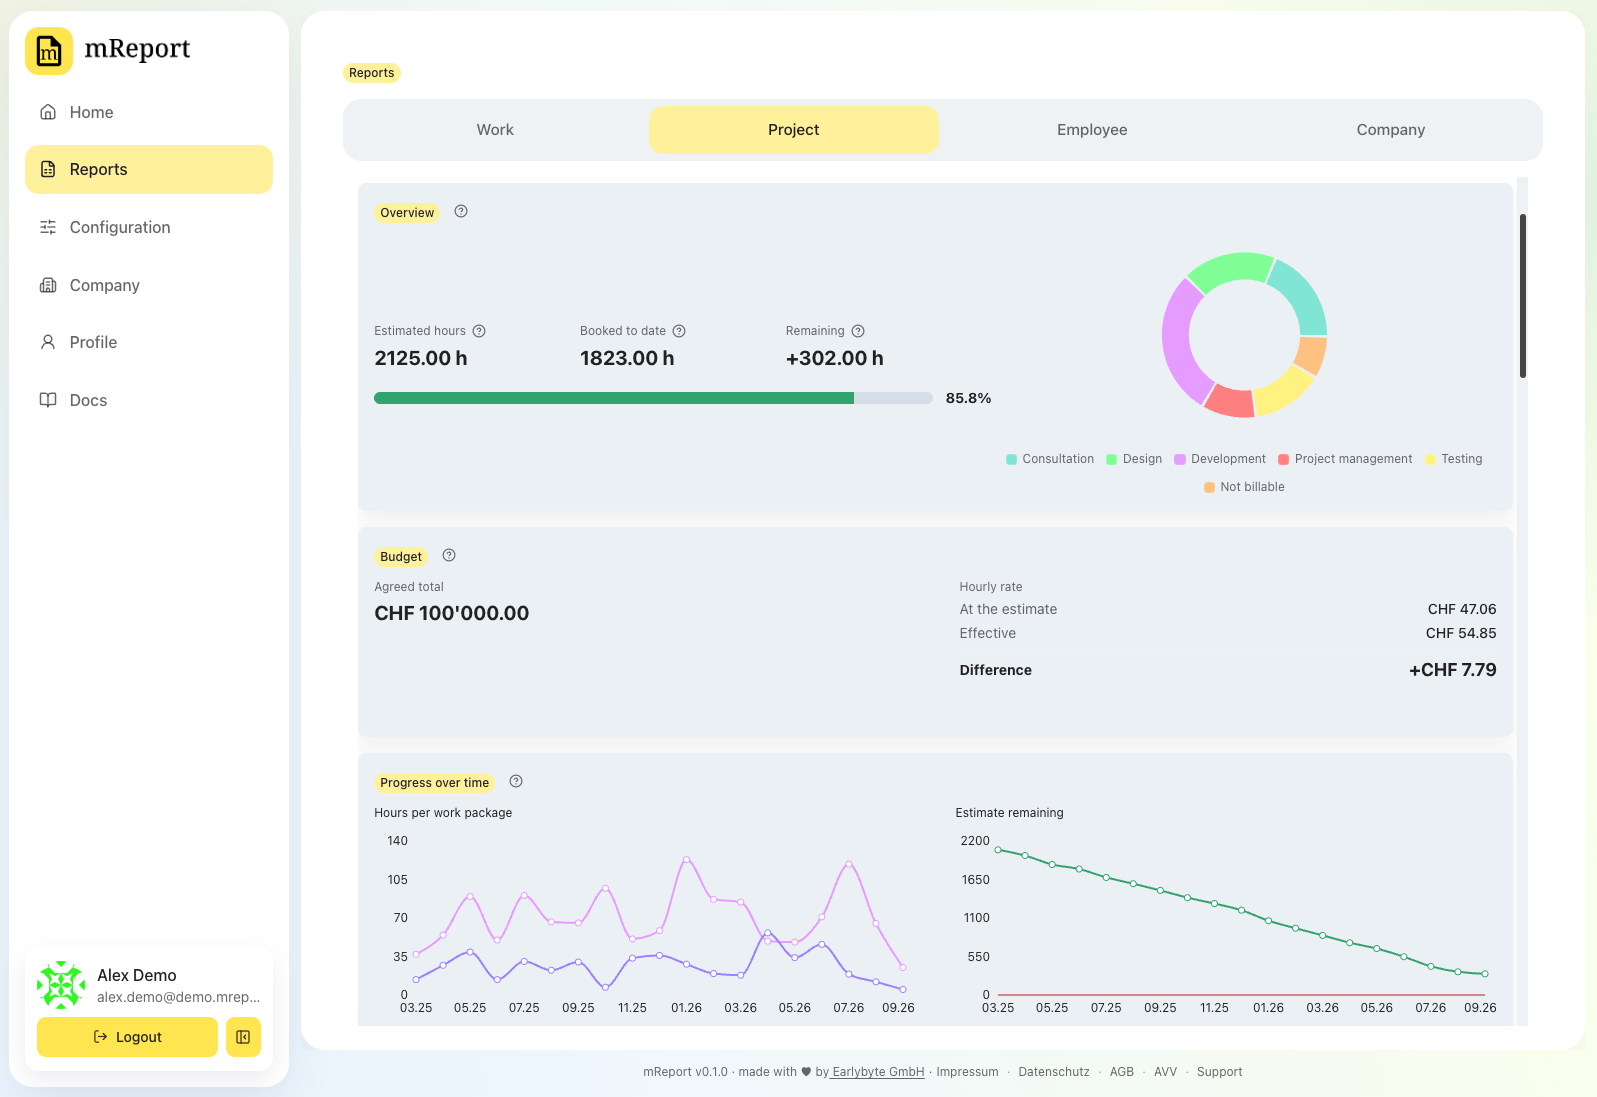
Task: Toggle Design legend swatch
Action: (1111, 460)
